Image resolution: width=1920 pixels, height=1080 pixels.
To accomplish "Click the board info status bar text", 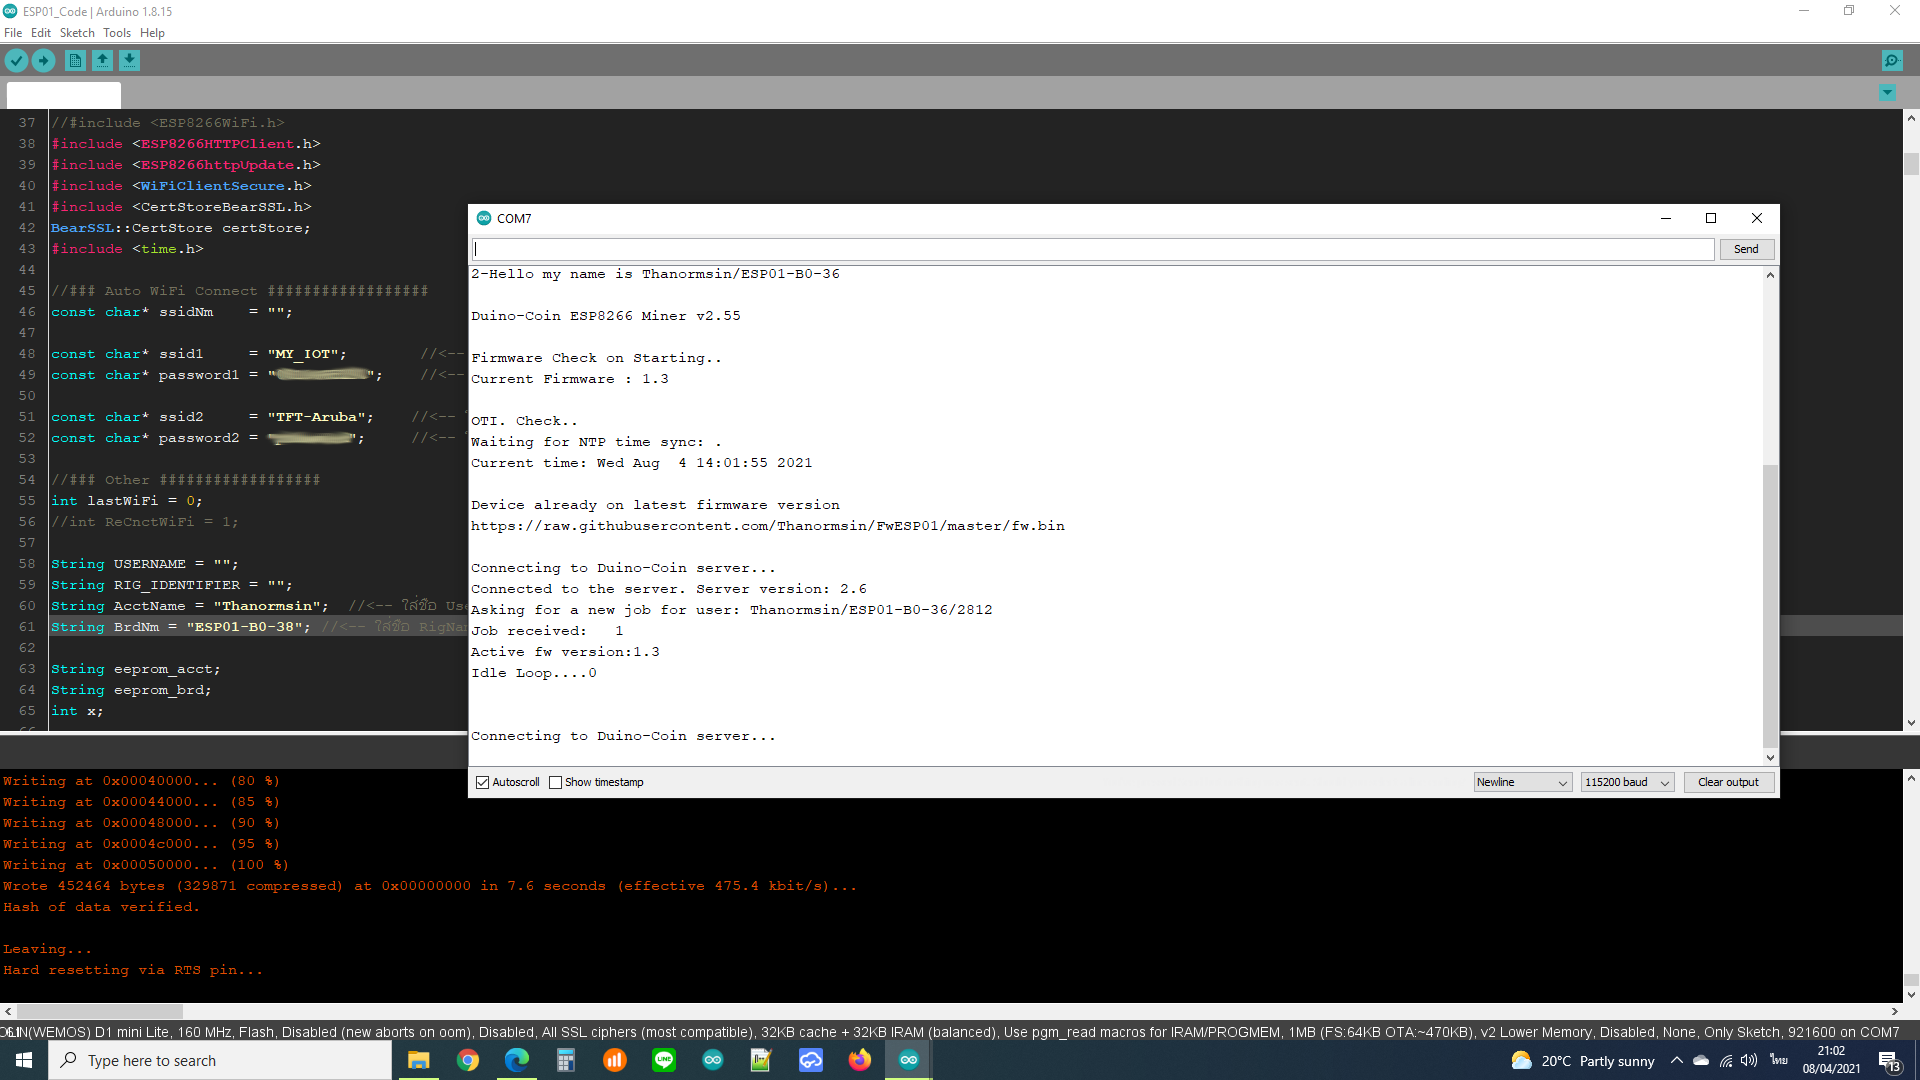I will [x=950, y=1032].
